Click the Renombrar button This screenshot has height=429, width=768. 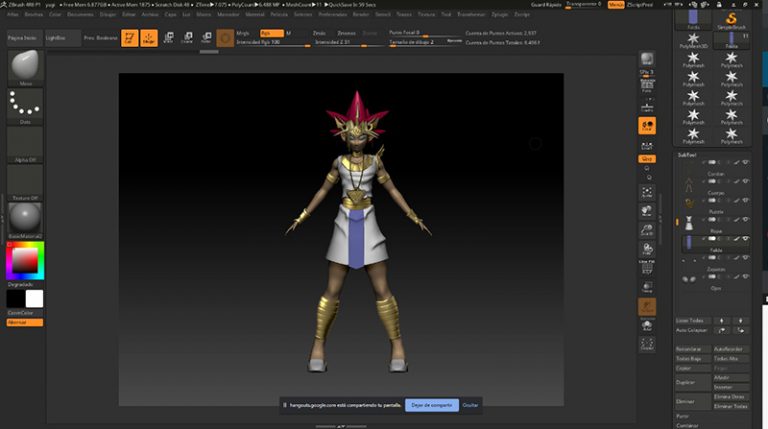pos(693,349)
